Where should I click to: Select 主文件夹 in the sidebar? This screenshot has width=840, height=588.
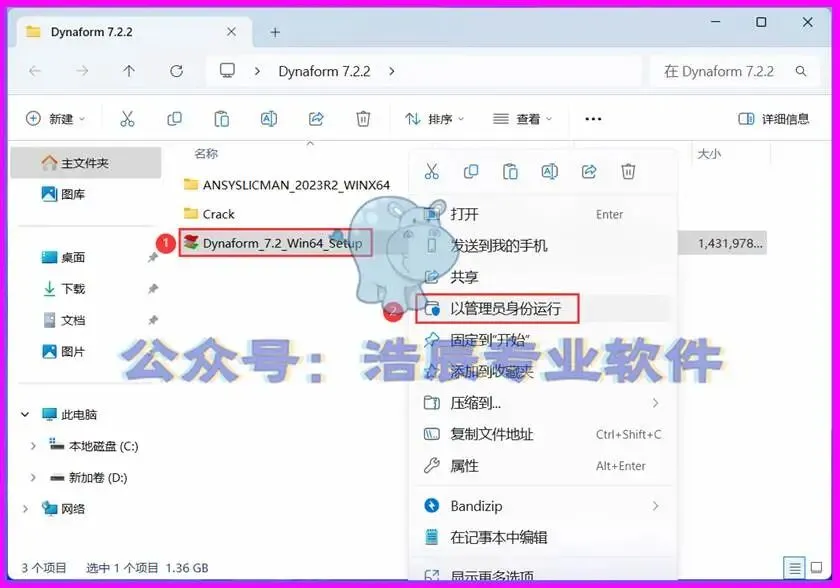point(86,163)
